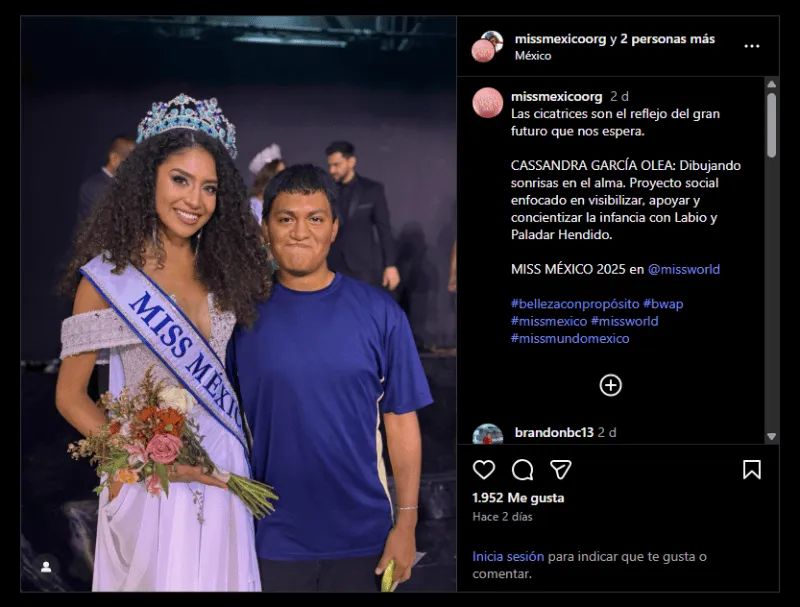This screenshot has width=800, height=607.
Task: Open the #bwap hashtag
Action: click(663, 303)
